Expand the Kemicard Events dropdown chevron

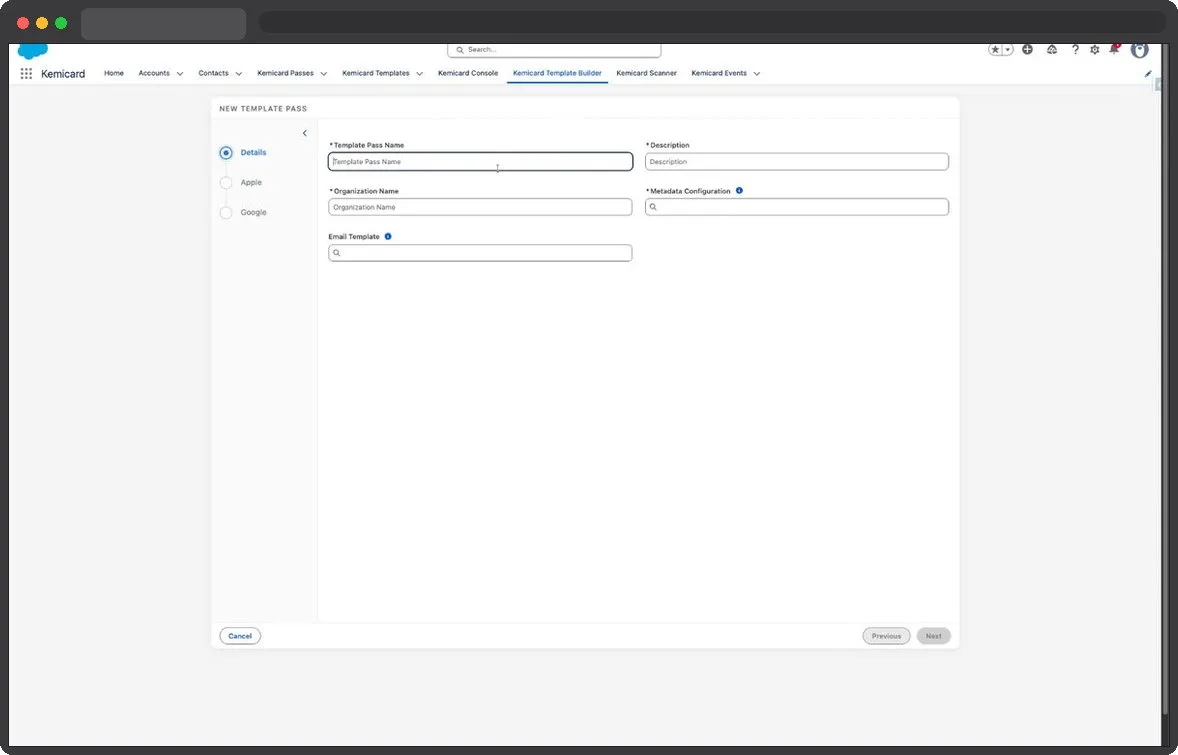[757, 74]
